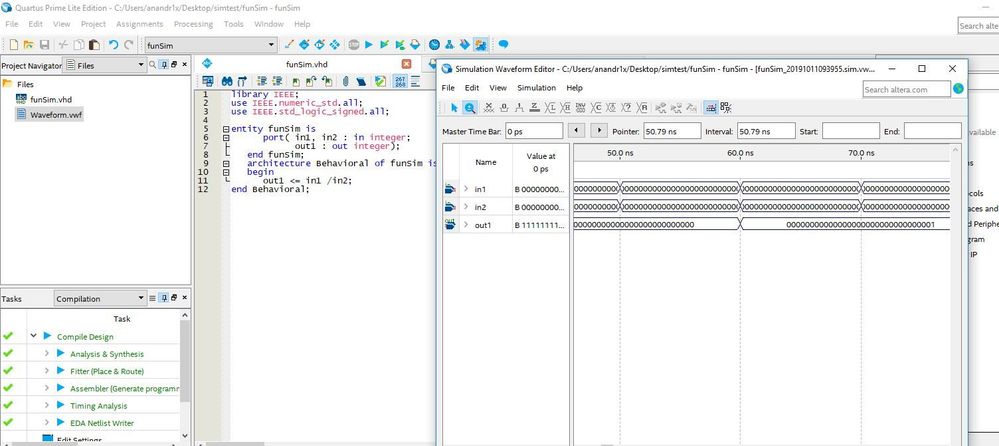Image resolution: width=999 pixels, height=446 pixels.
Task: Click the save icon in Quartus toolbar
Action: tap(44, 45)
